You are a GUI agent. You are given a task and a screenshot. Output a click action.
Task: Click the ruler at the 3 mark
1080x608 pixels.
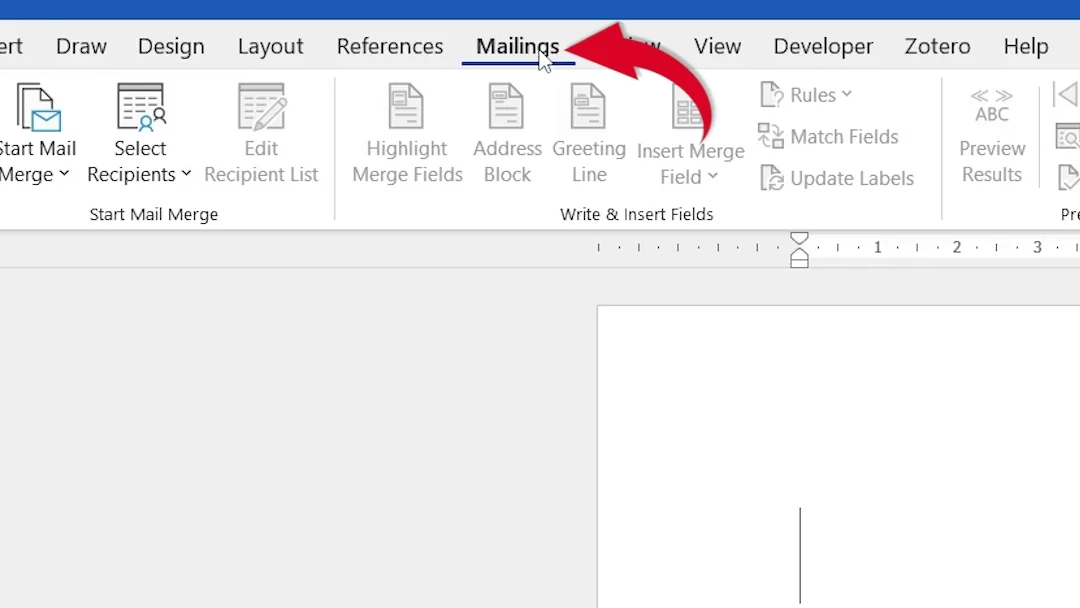point(1037,247)
